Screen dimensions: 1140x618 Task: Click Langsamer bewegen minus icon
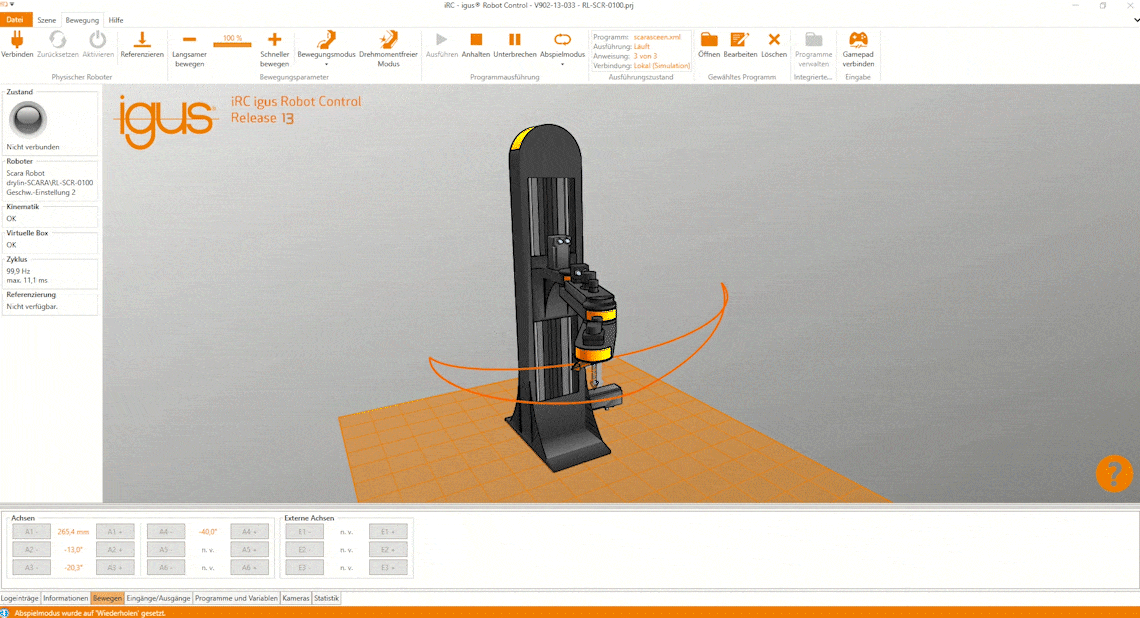[x=189, y=39]
